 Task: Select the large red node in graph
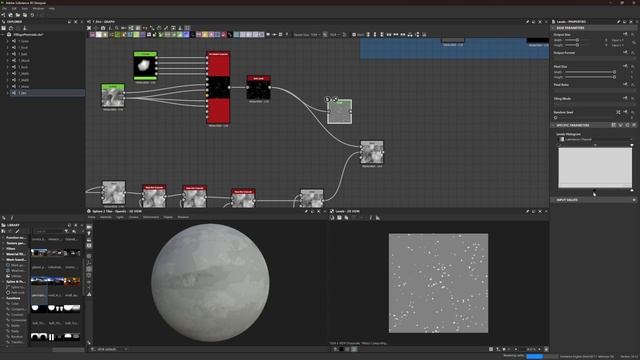click(x=218, y=87)
